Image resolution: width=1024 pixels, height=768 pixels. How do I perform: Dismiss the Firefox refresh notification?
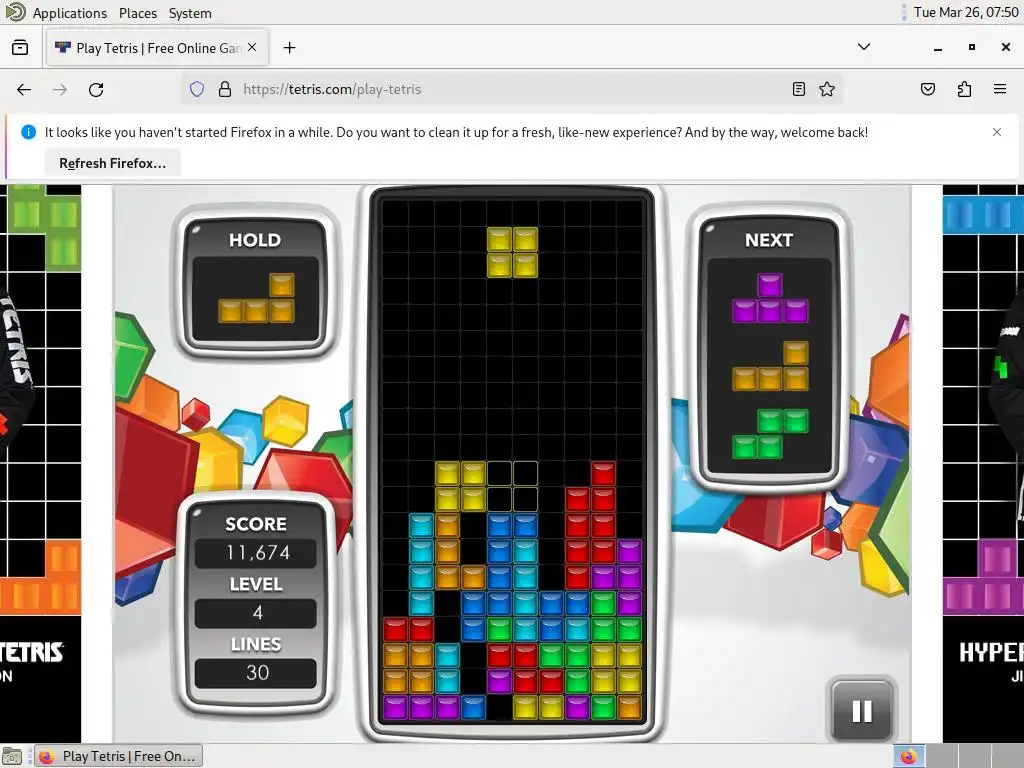click(x=997, y=132)
